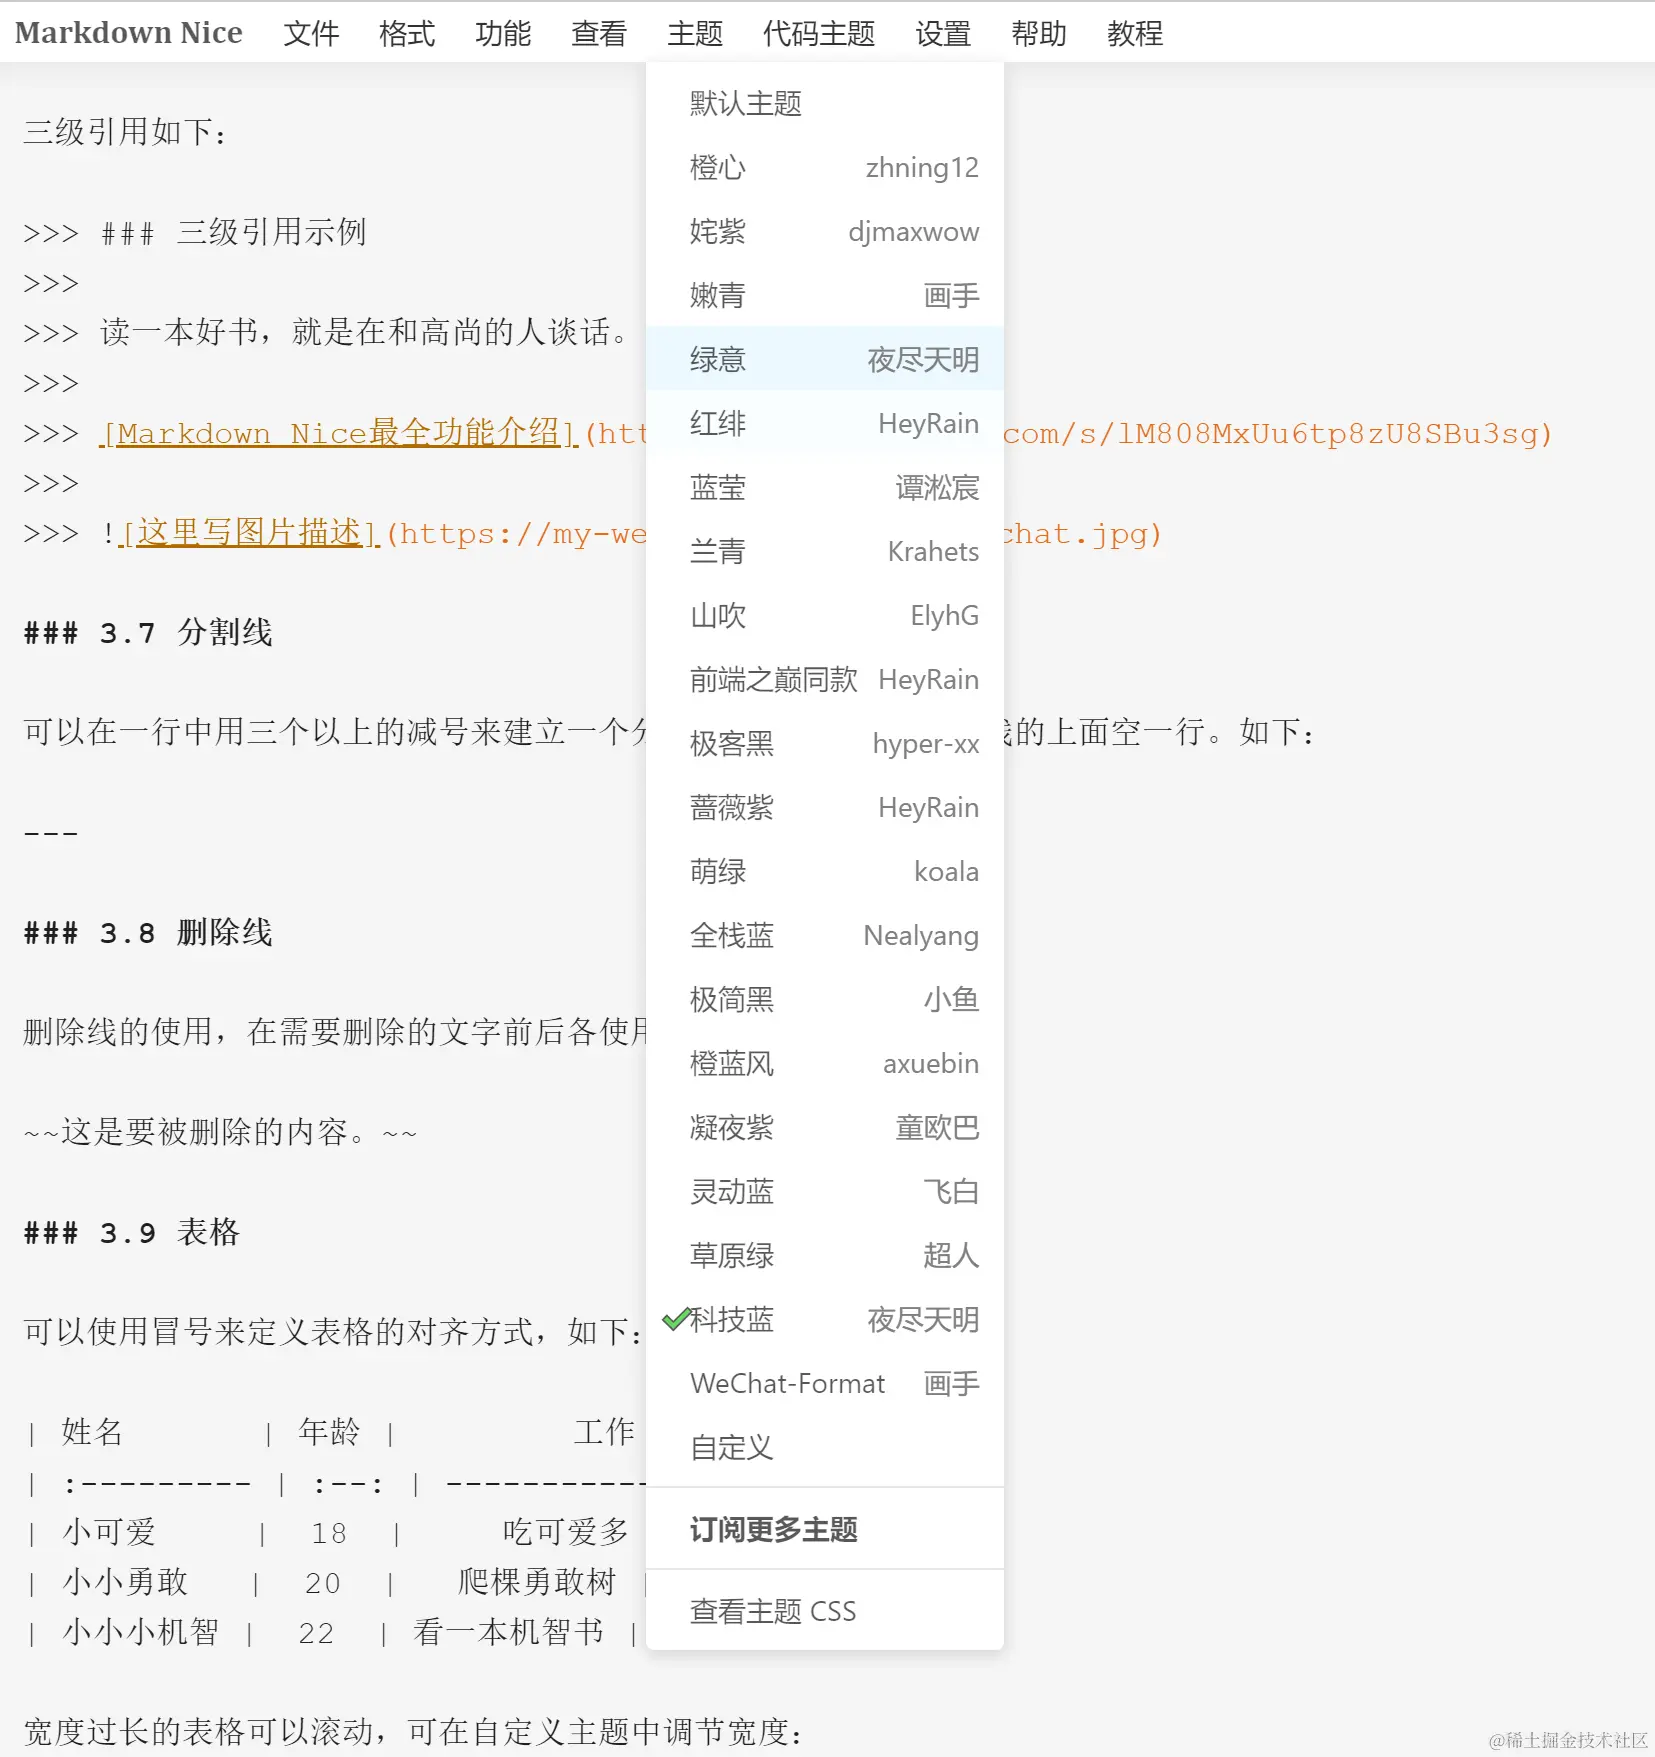
Task: Open the 设置 menu
Action: click(x=943, y=33)
